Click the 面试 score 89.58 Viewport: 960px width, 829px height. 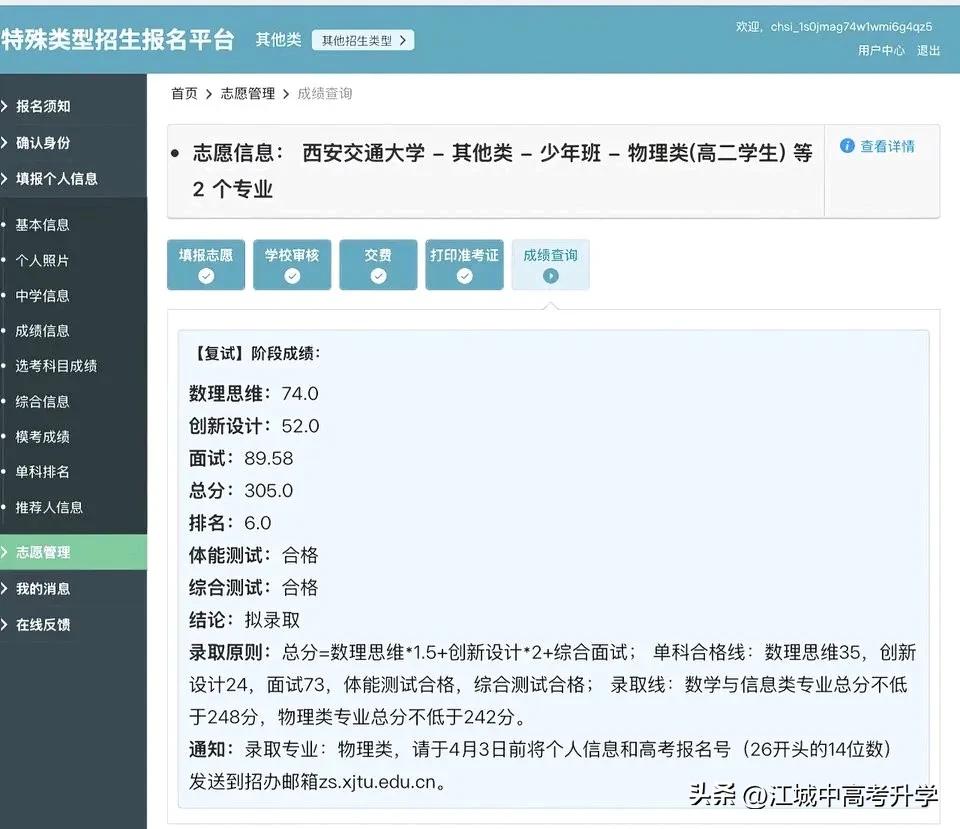[269, 458]
